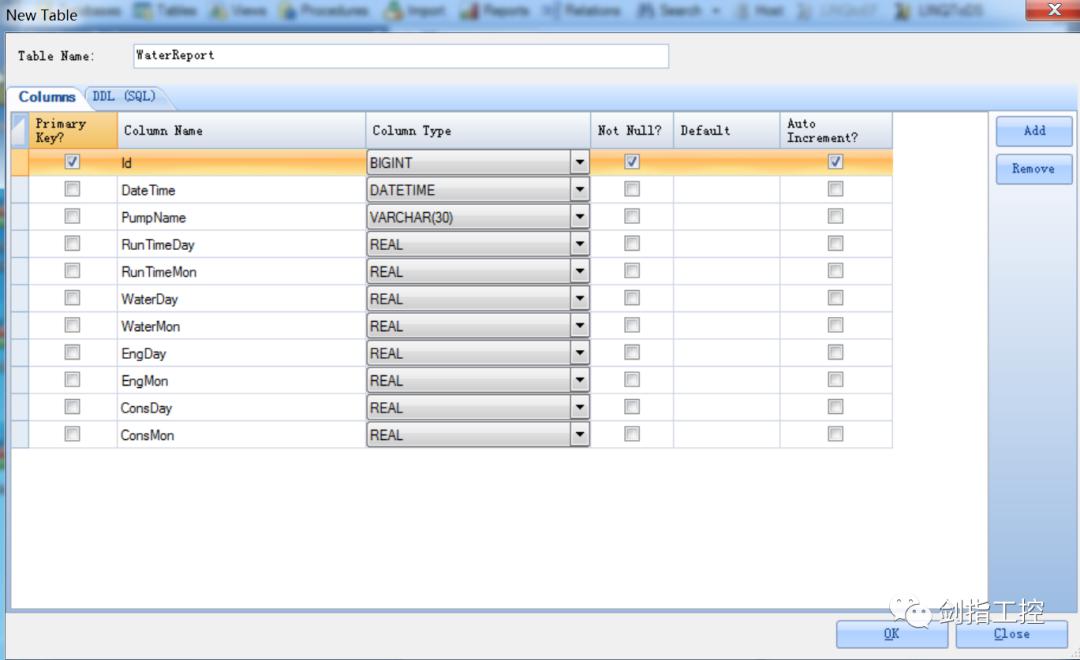Open column type dropdown for ConsMon
This screenshot has width=1080, height=660.
580,435
